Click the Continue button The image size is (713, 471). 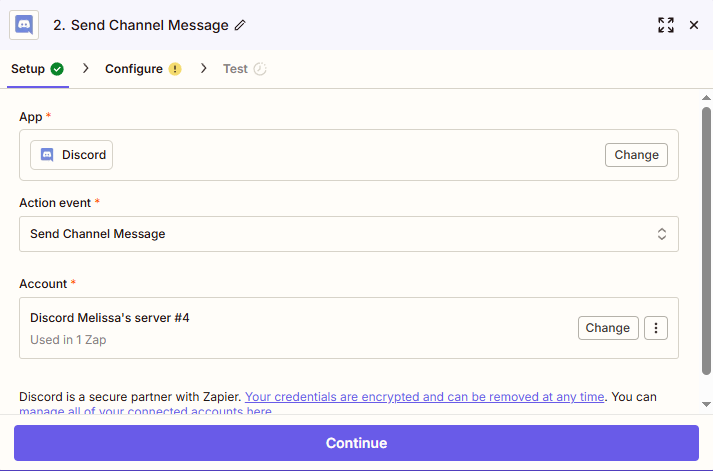(x=356, y=443)
